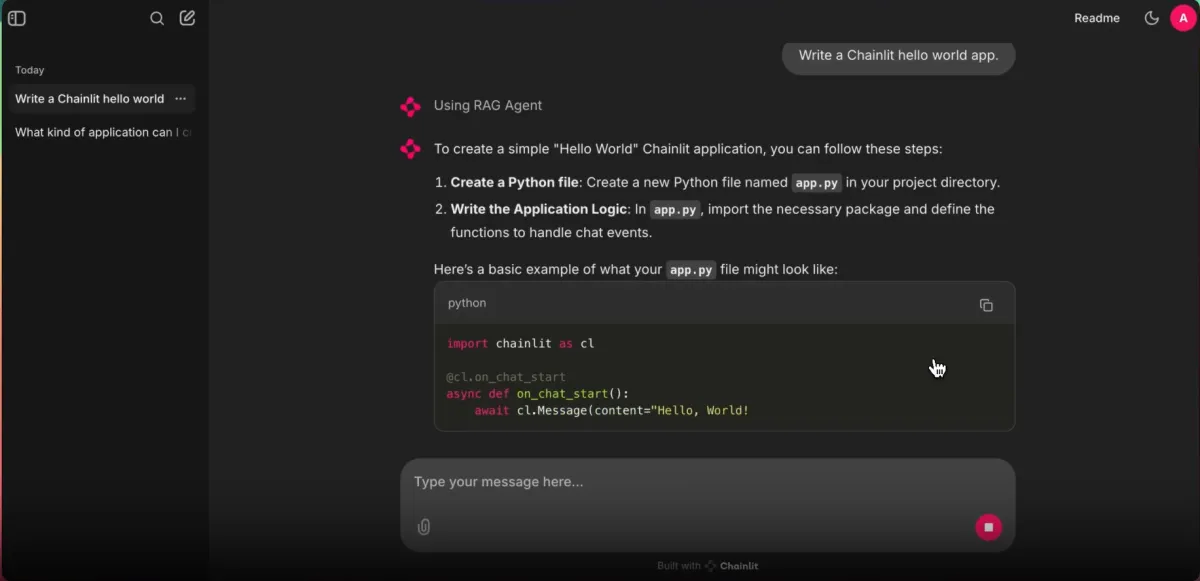1200x581 pixels.
Task: Click the 'async def on_chat_start():' code line
Action: [x=538, y=394]
